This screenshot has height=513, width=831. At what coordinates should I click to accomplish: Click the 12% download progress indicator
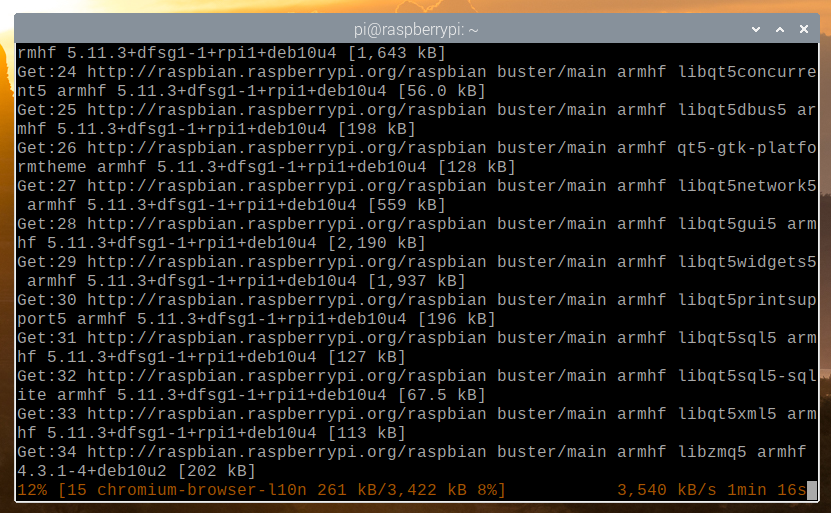tap(32, 490)
